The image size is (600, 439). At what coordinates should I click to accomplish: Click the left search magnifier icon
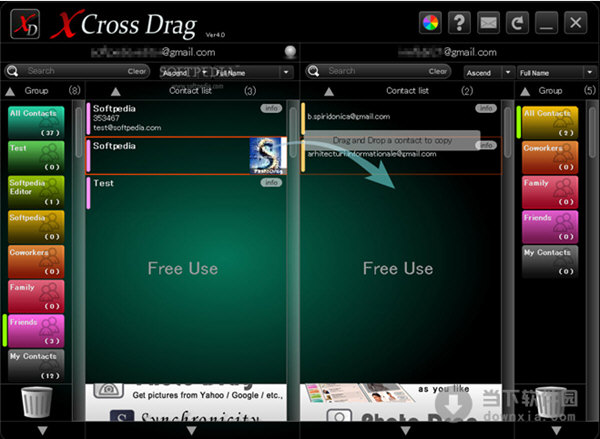pos(13,71)
